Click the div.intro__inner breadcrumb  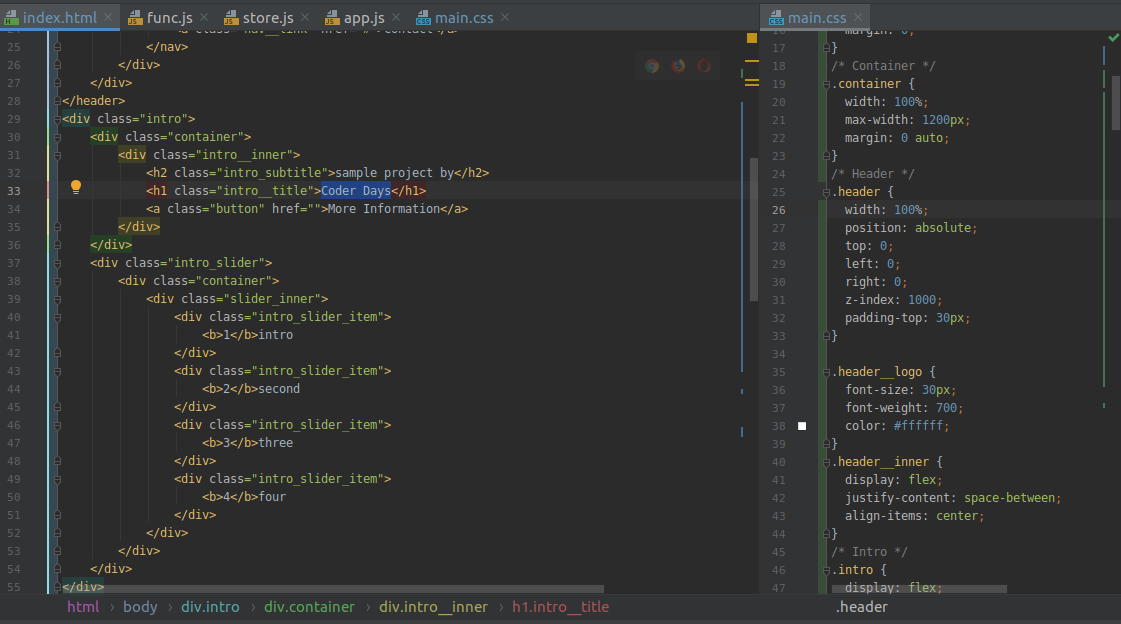click(x=433, y=607)
